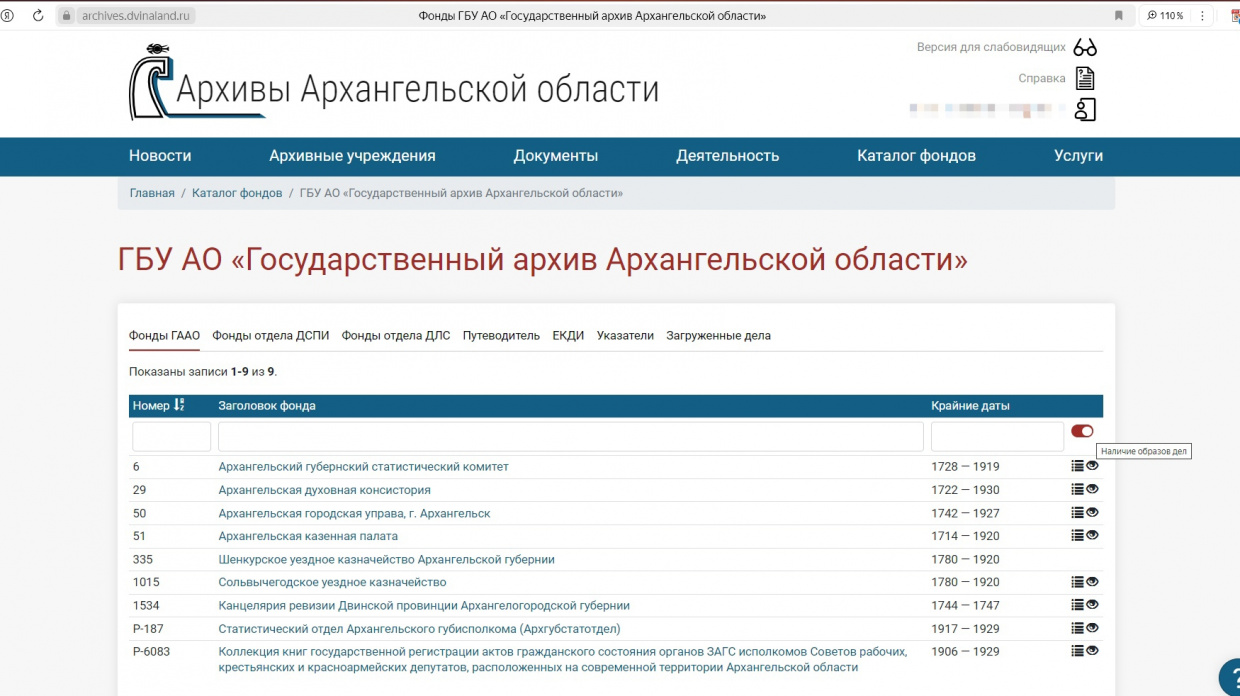The height and width of the screenshot is (696, 1240).
Task: Click the eye icon for fund Р-6083
Action: tap(1092, 651)
